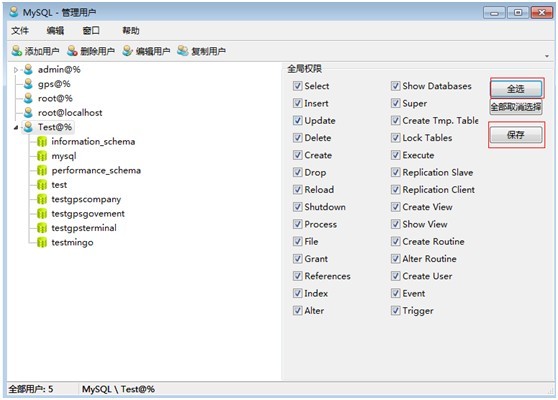Open the toolbar overflow arrow

547,56
